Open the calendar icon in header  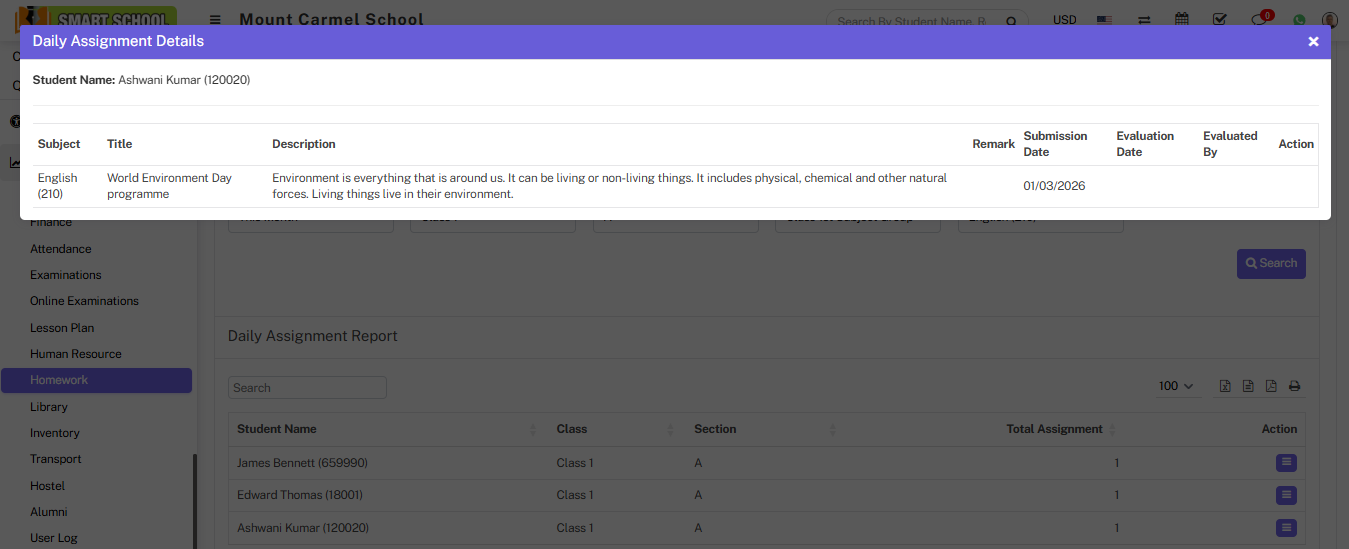click(x=1182, y=20)
